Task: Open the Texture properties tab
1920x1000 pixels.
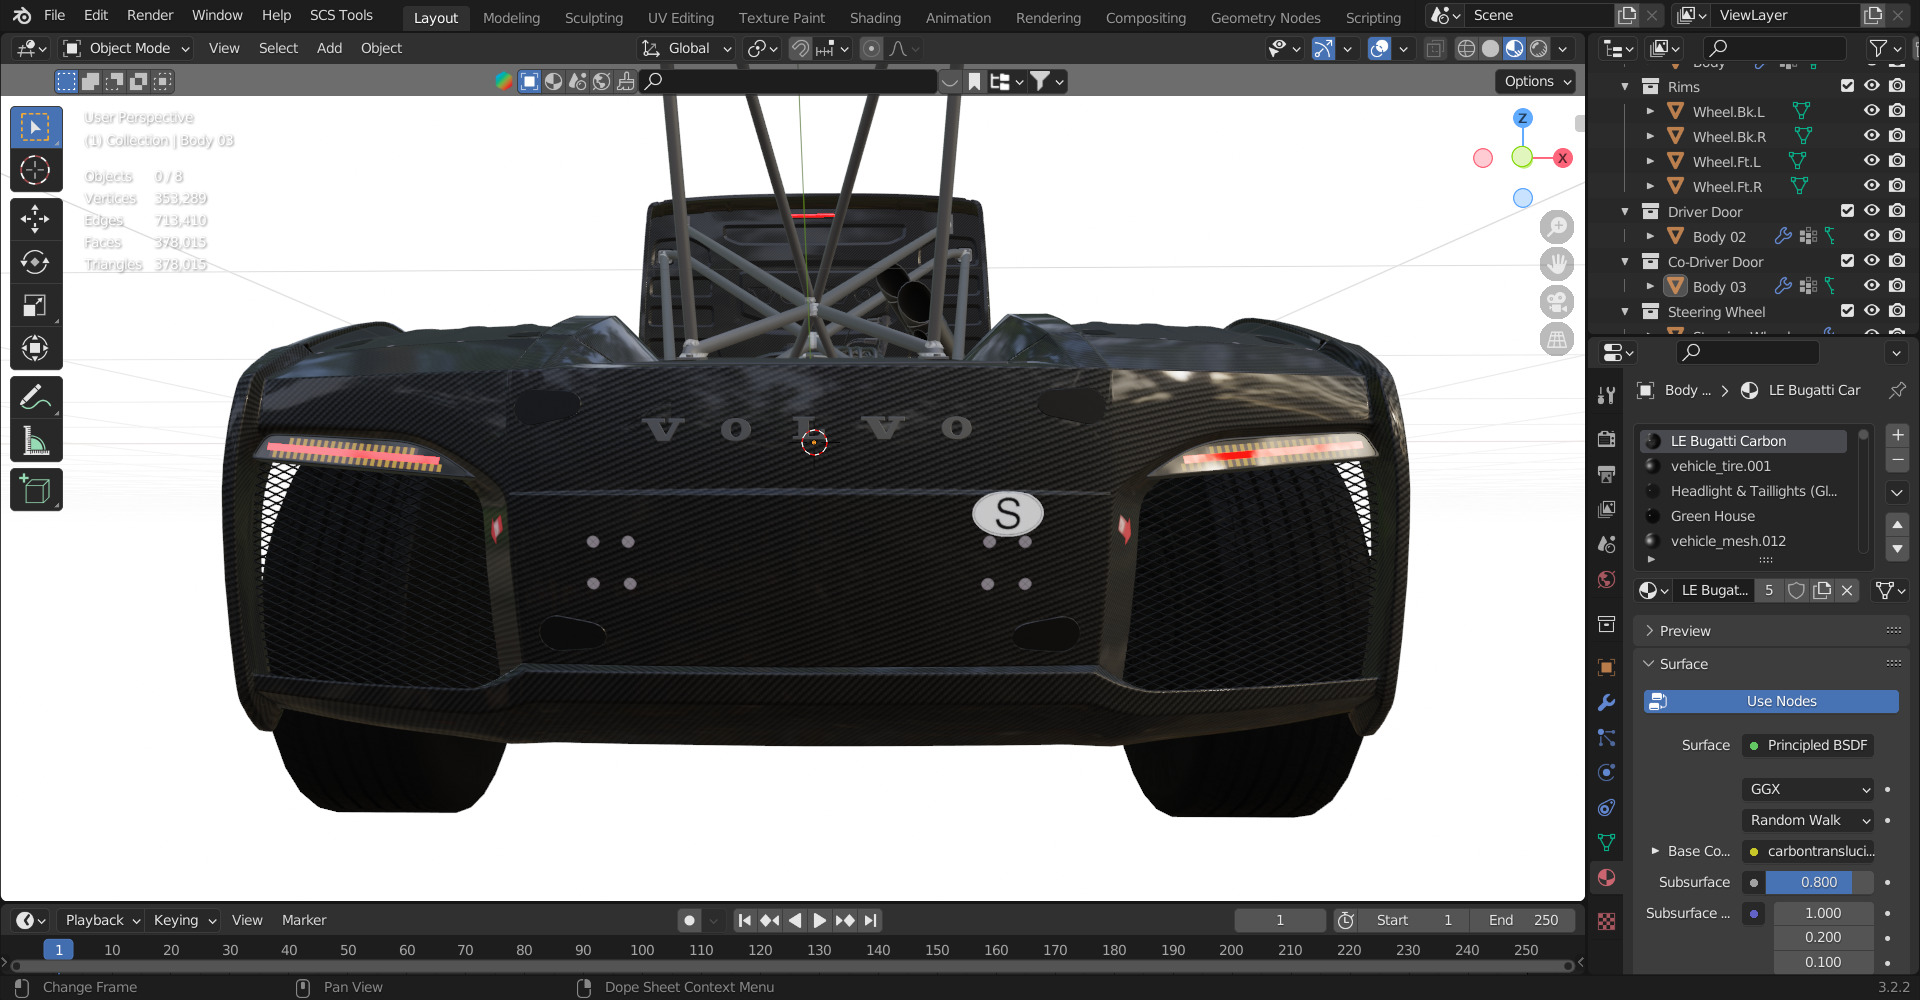Action: 1606,921
